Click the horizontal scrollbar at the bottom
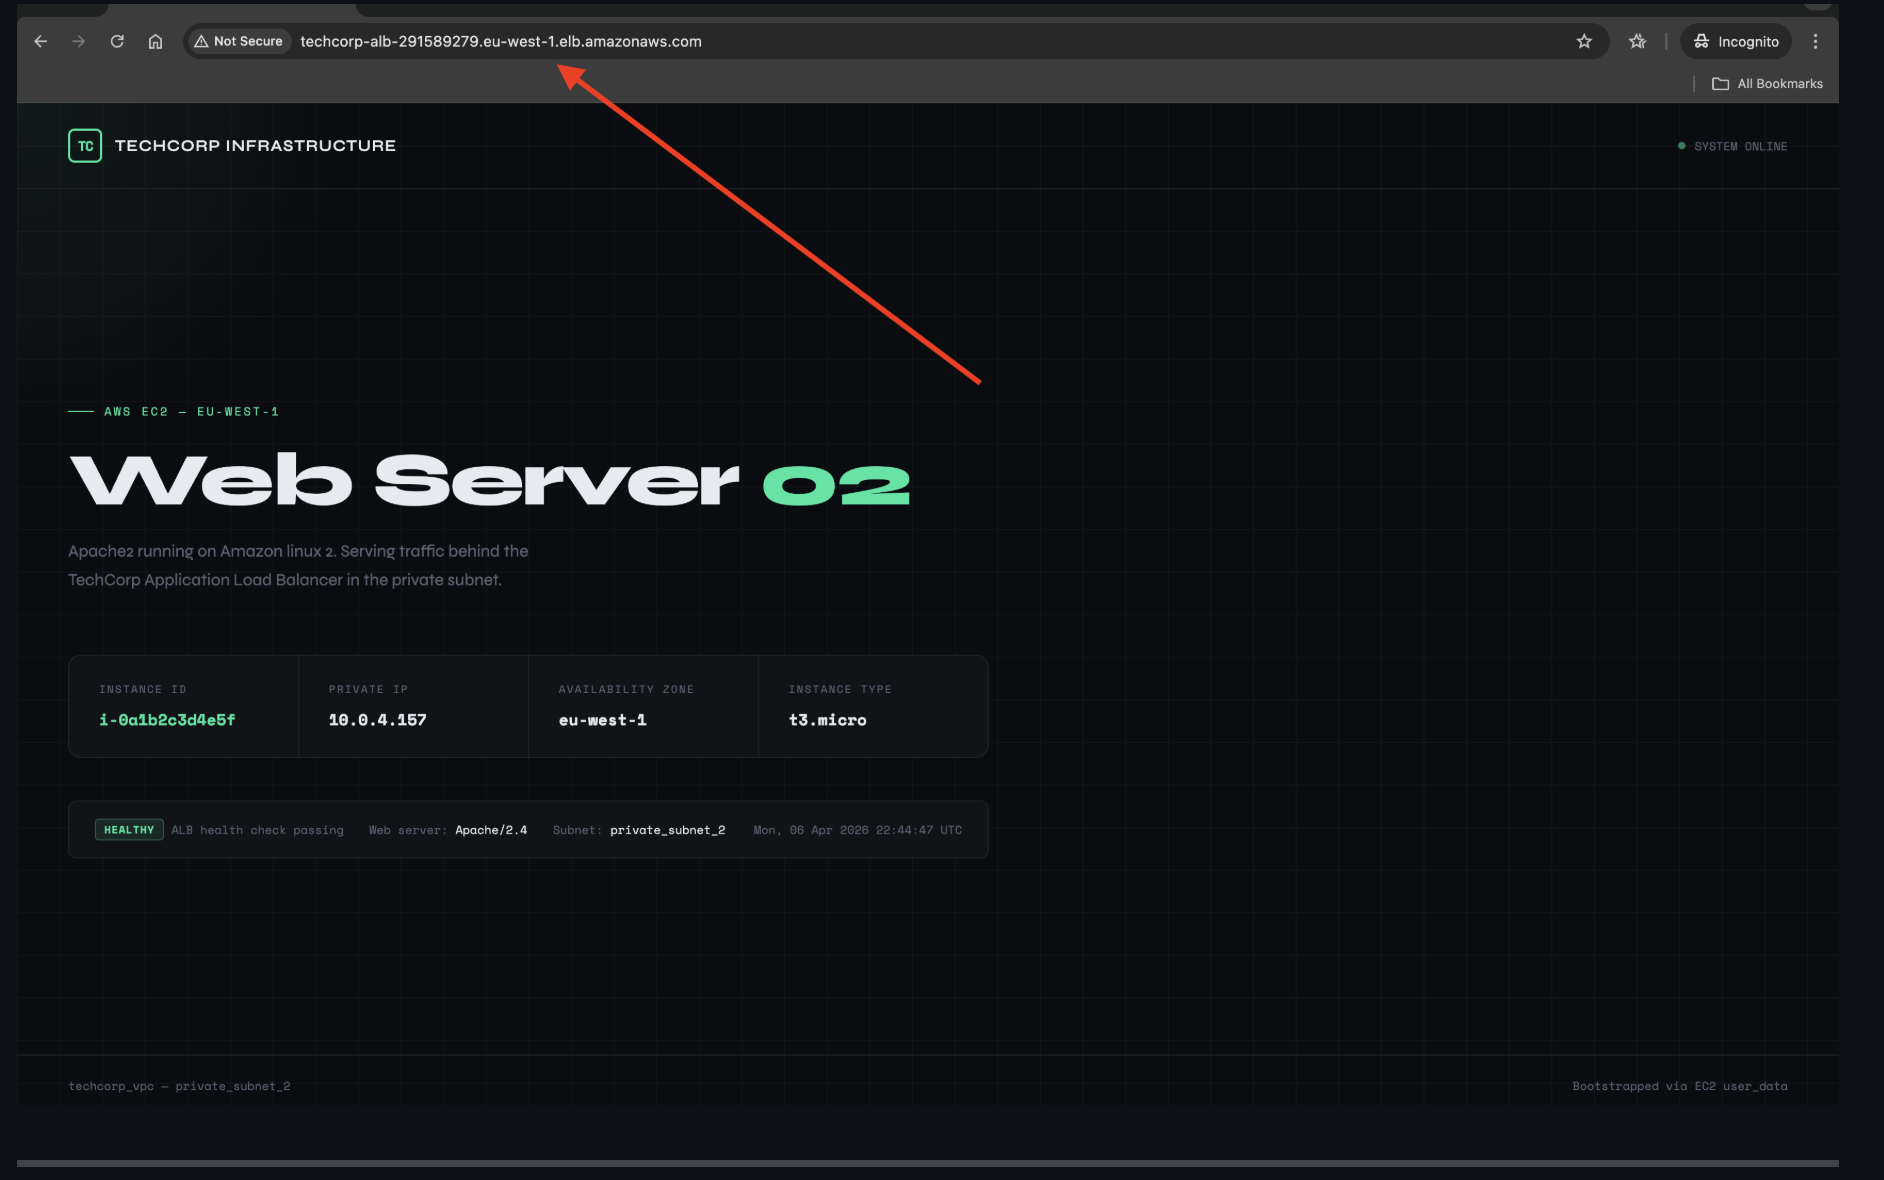This screenshot has height=1180, width=1884. point(928,1163)
